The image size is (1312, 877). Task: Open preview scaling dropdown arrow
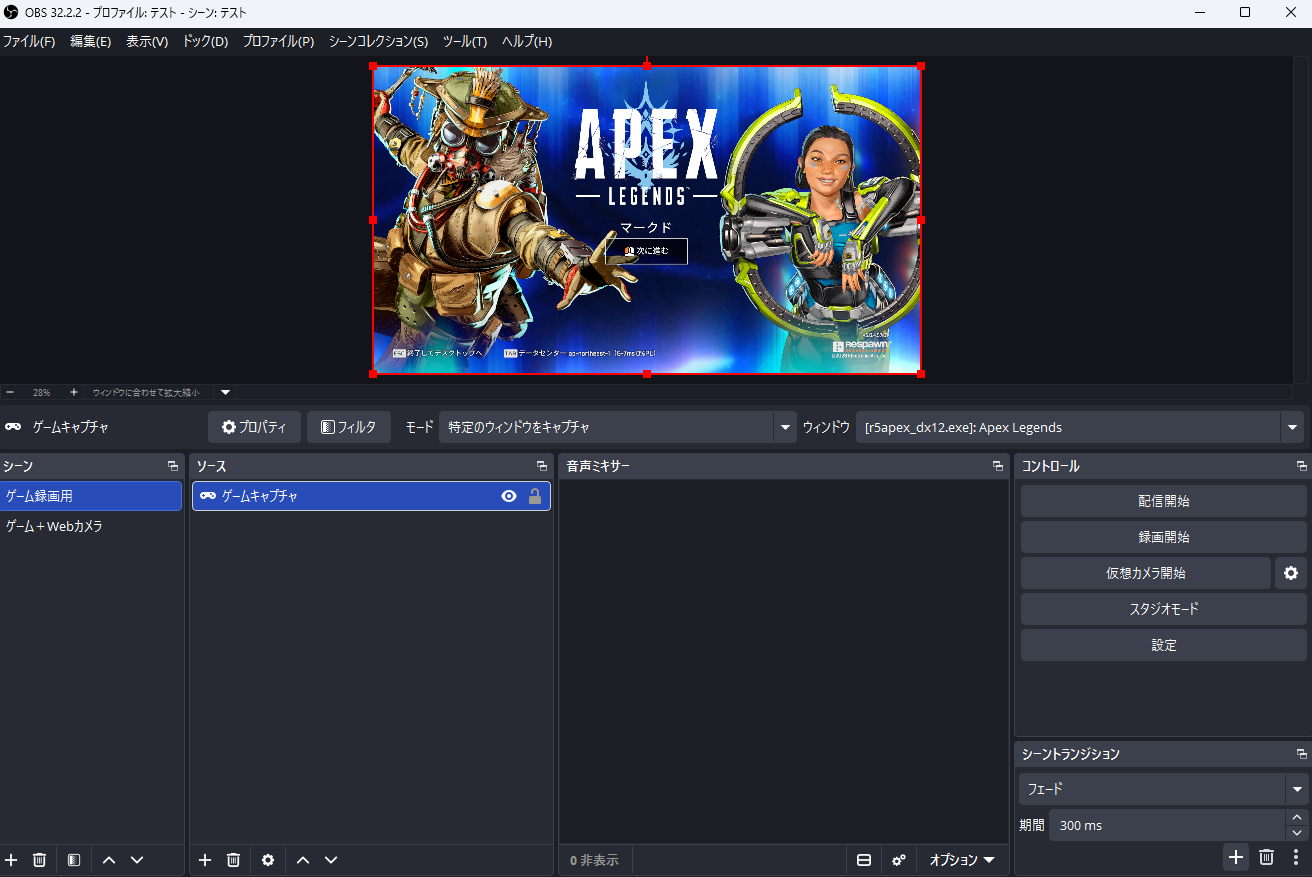pyautogui.click(x=225, y=393)
